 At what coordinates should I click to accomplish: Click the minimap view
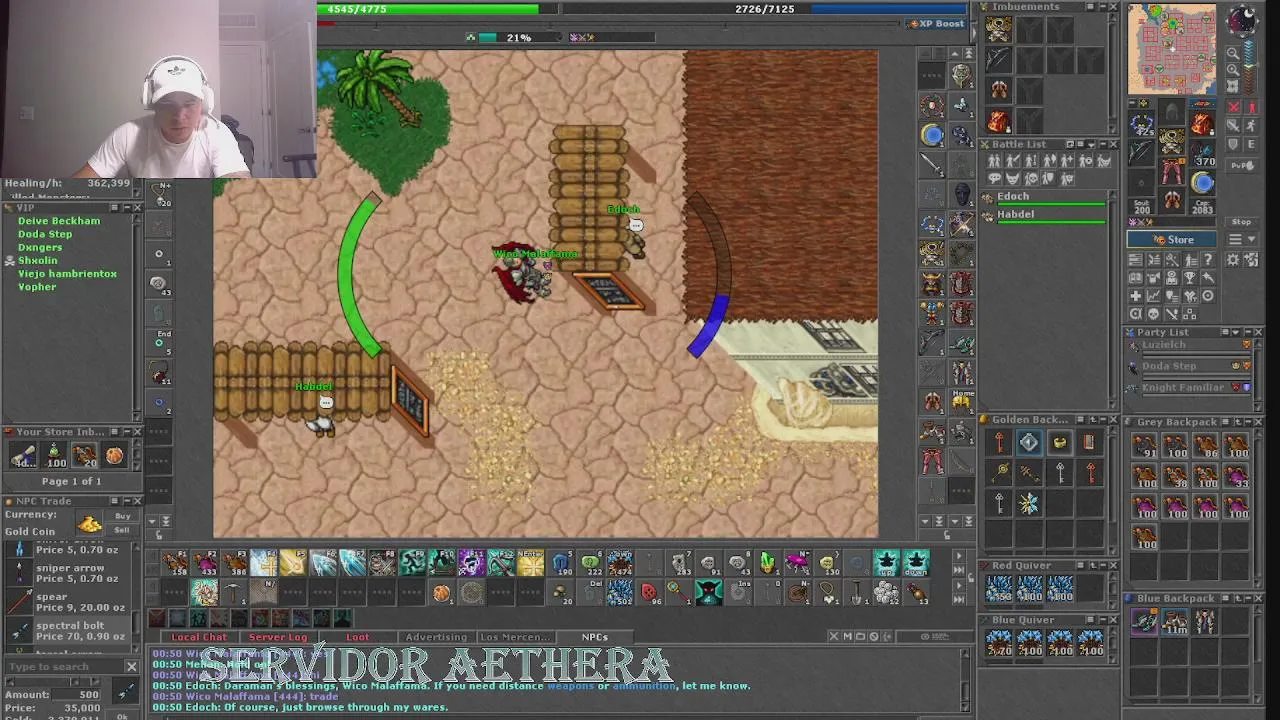click(1172, 50)
